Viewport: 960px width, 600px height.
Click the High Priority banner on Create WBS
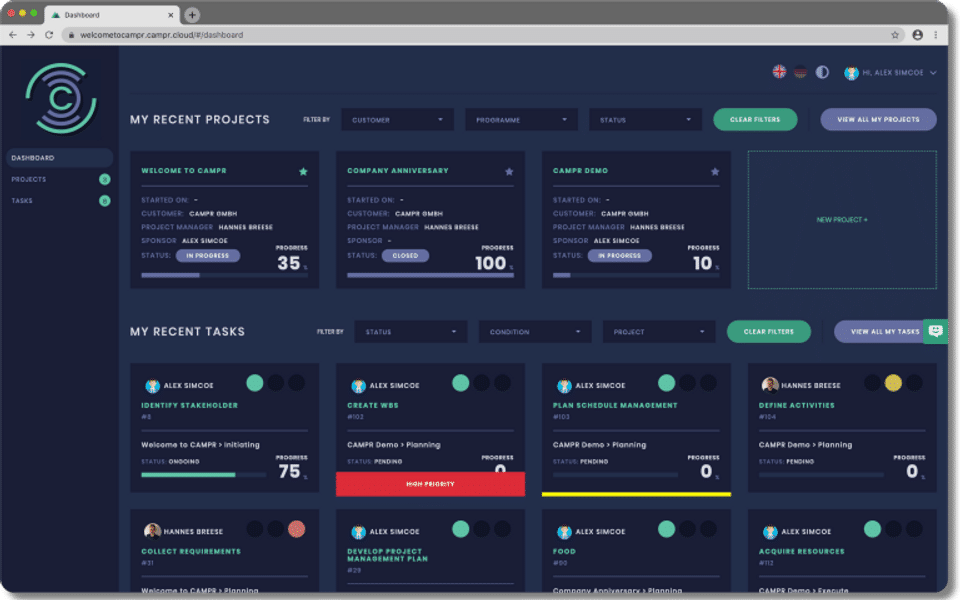pyautogui.click(x=430, y=484)
